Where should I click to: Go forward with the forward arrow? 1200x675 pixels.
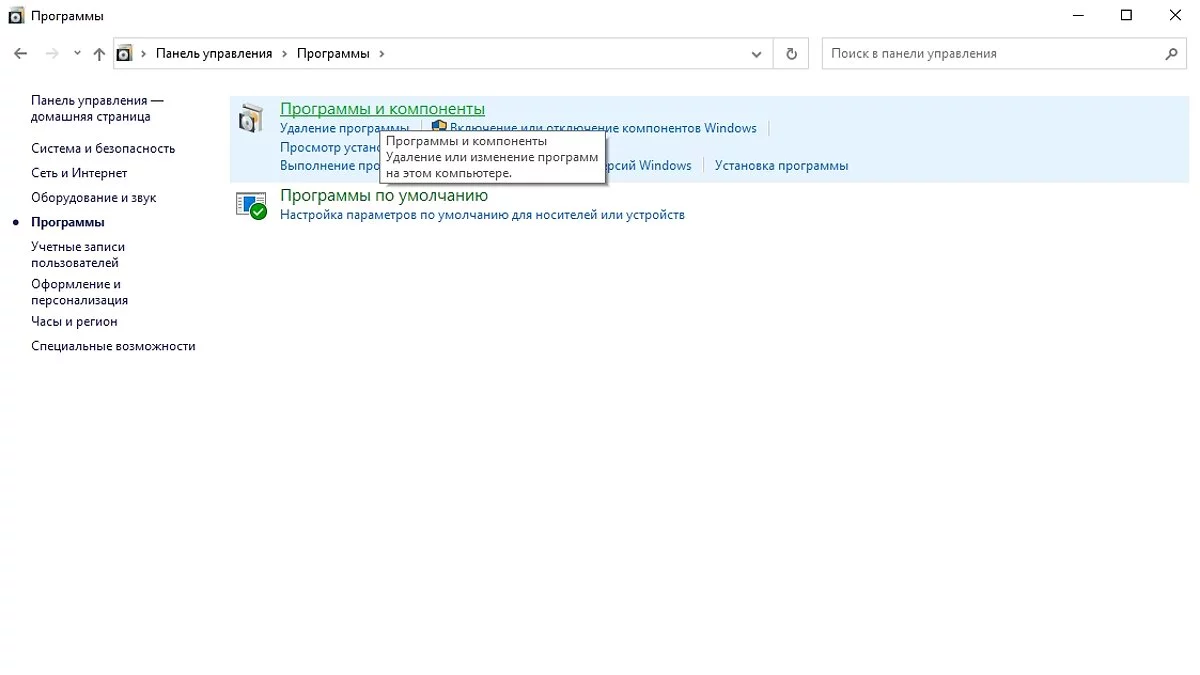52,54
